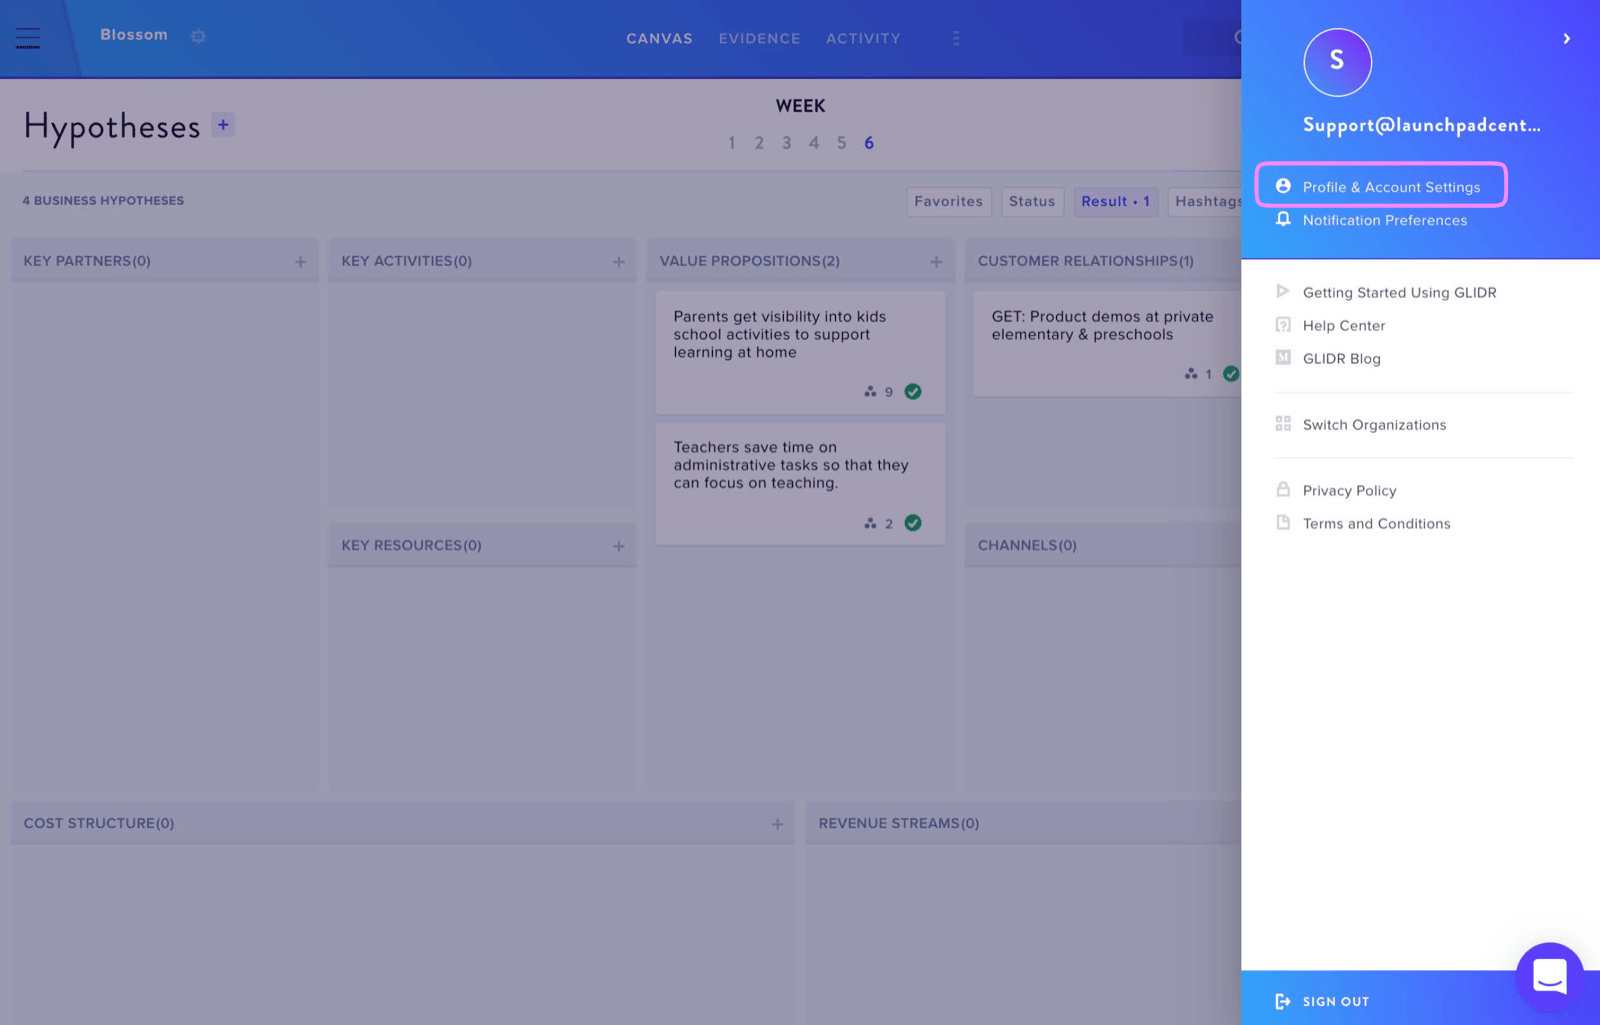
Task: Click evidence icon on GET Product demos card
Action: [x=1191, y=374]
